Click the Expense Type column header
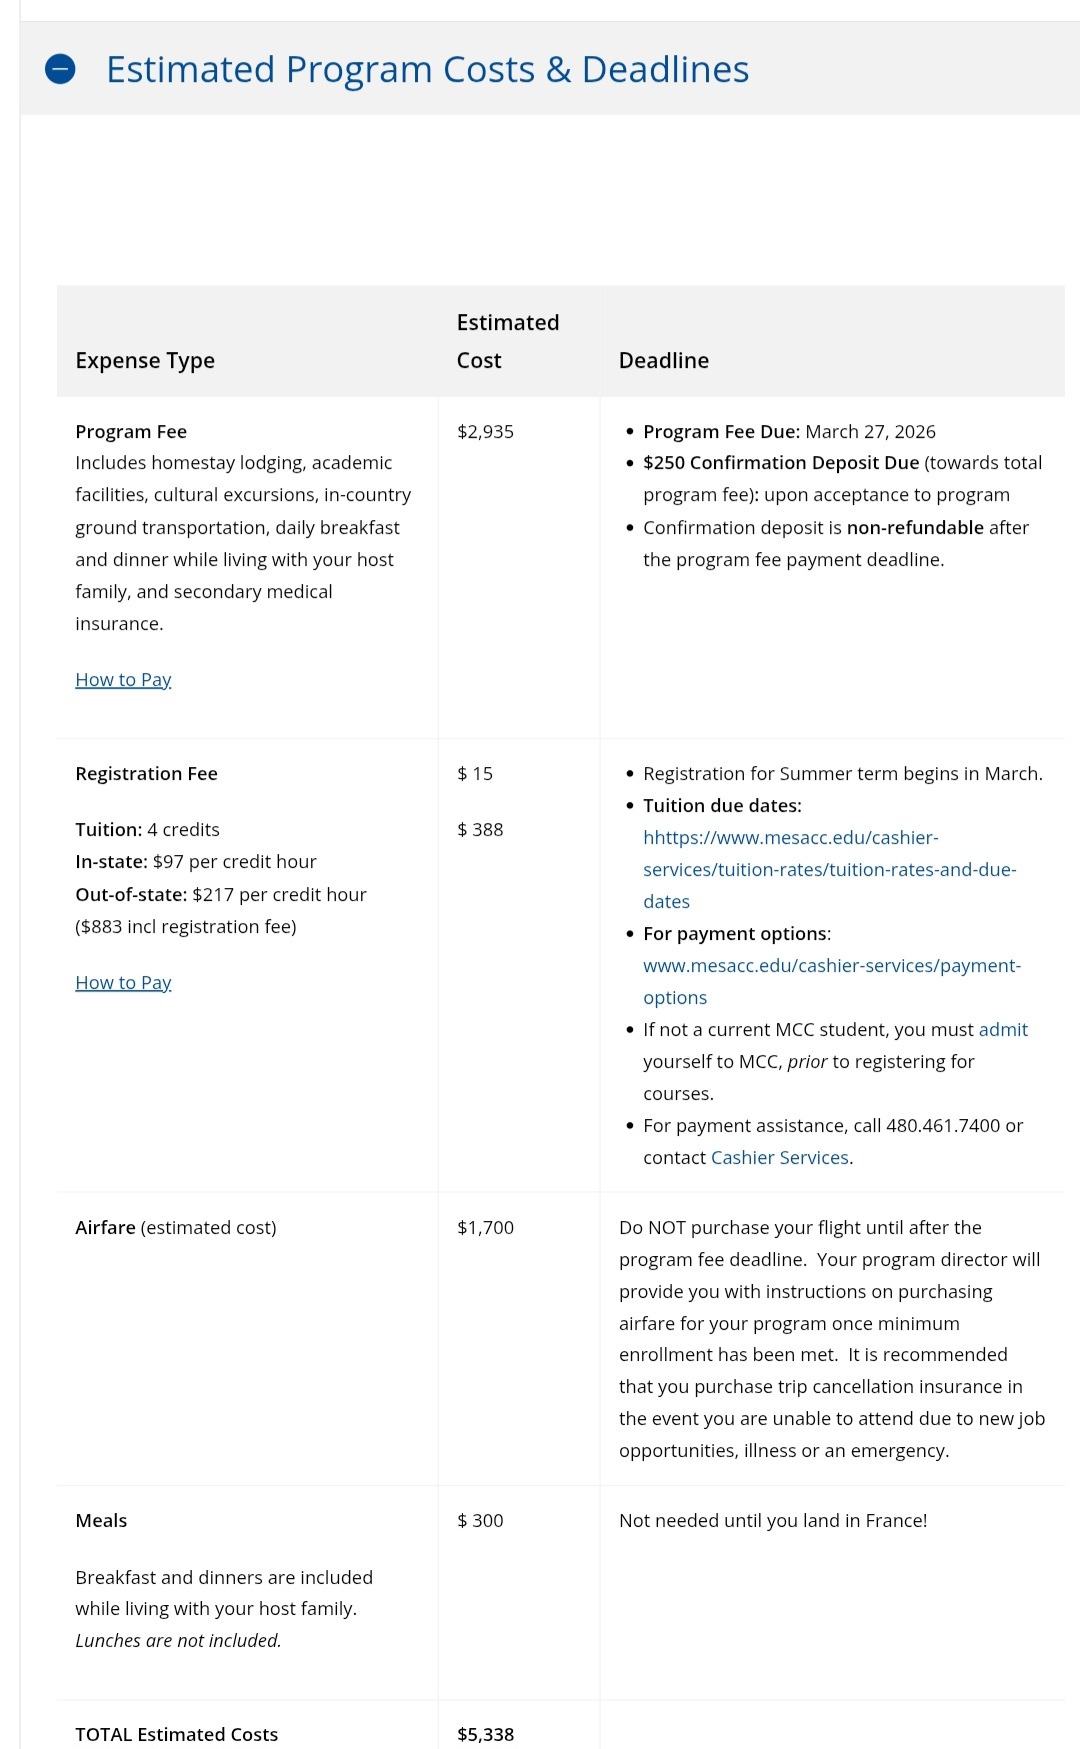This screenshot has width=1080, height=1749. 145,361
